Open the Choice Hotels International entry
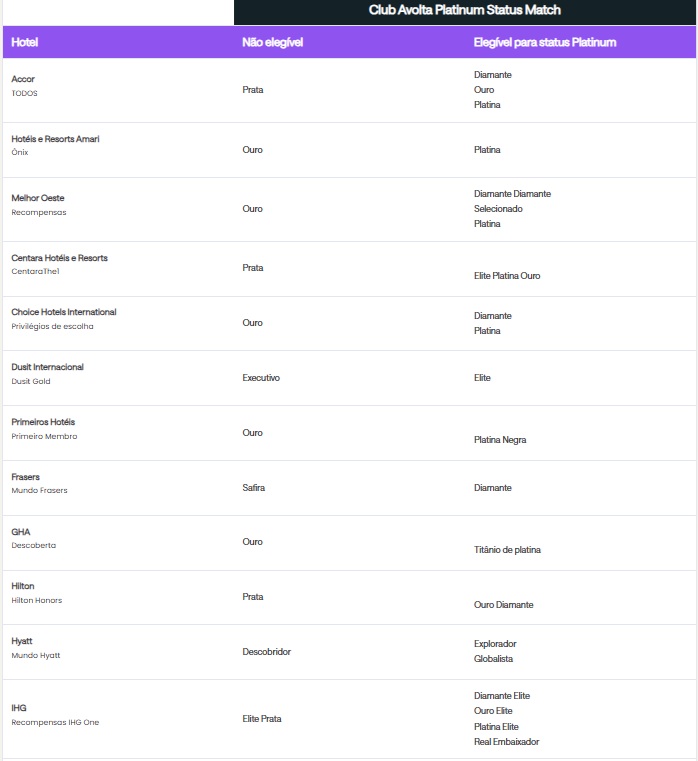 (x=64, y=312)
